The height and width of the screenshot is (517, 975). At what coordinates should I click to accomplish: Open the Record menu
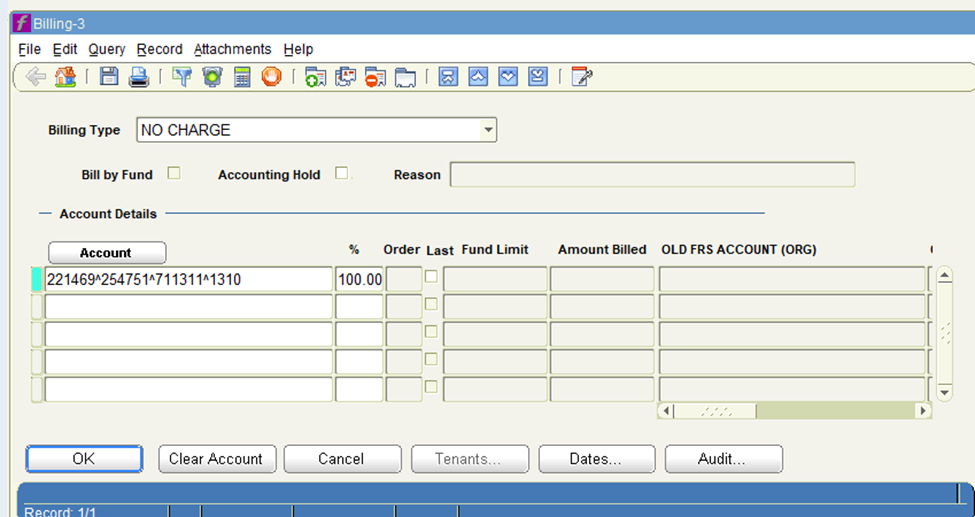pos(160,49)
